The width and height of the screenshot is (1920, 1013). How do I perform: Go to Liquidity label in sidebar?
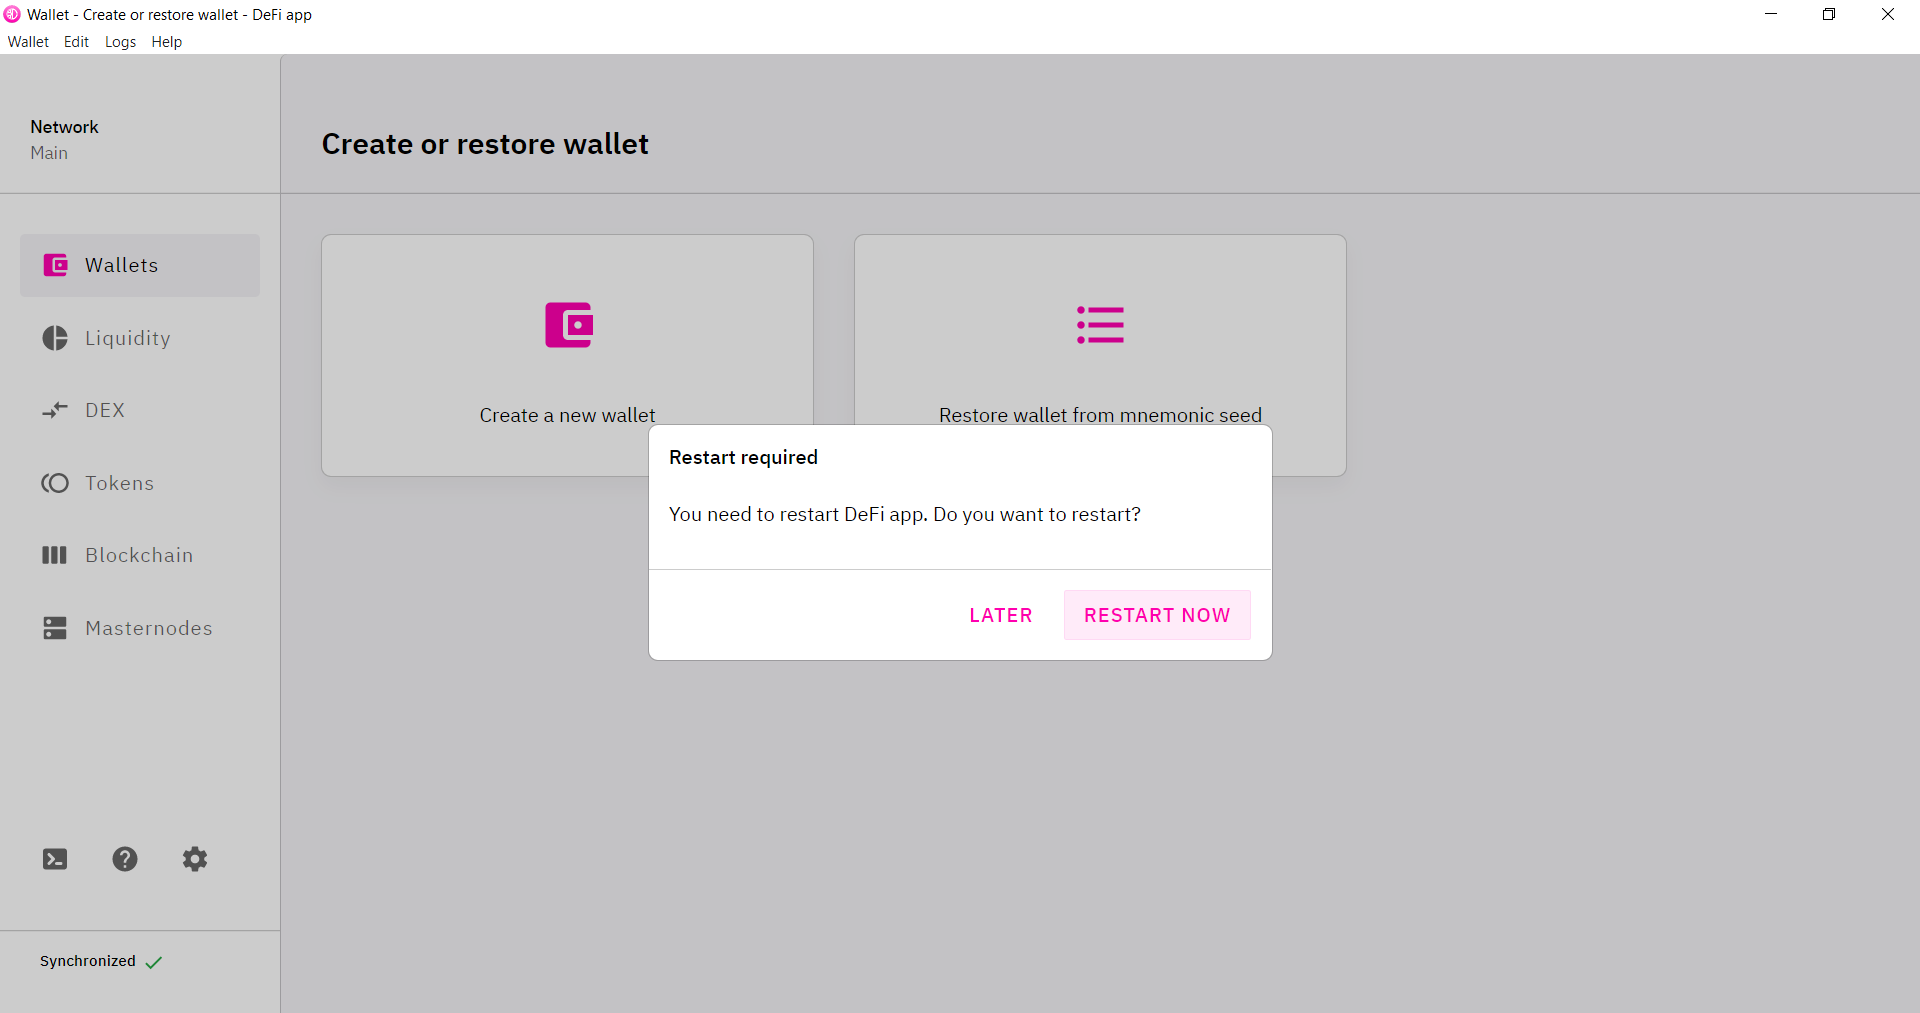click(128, 338)
